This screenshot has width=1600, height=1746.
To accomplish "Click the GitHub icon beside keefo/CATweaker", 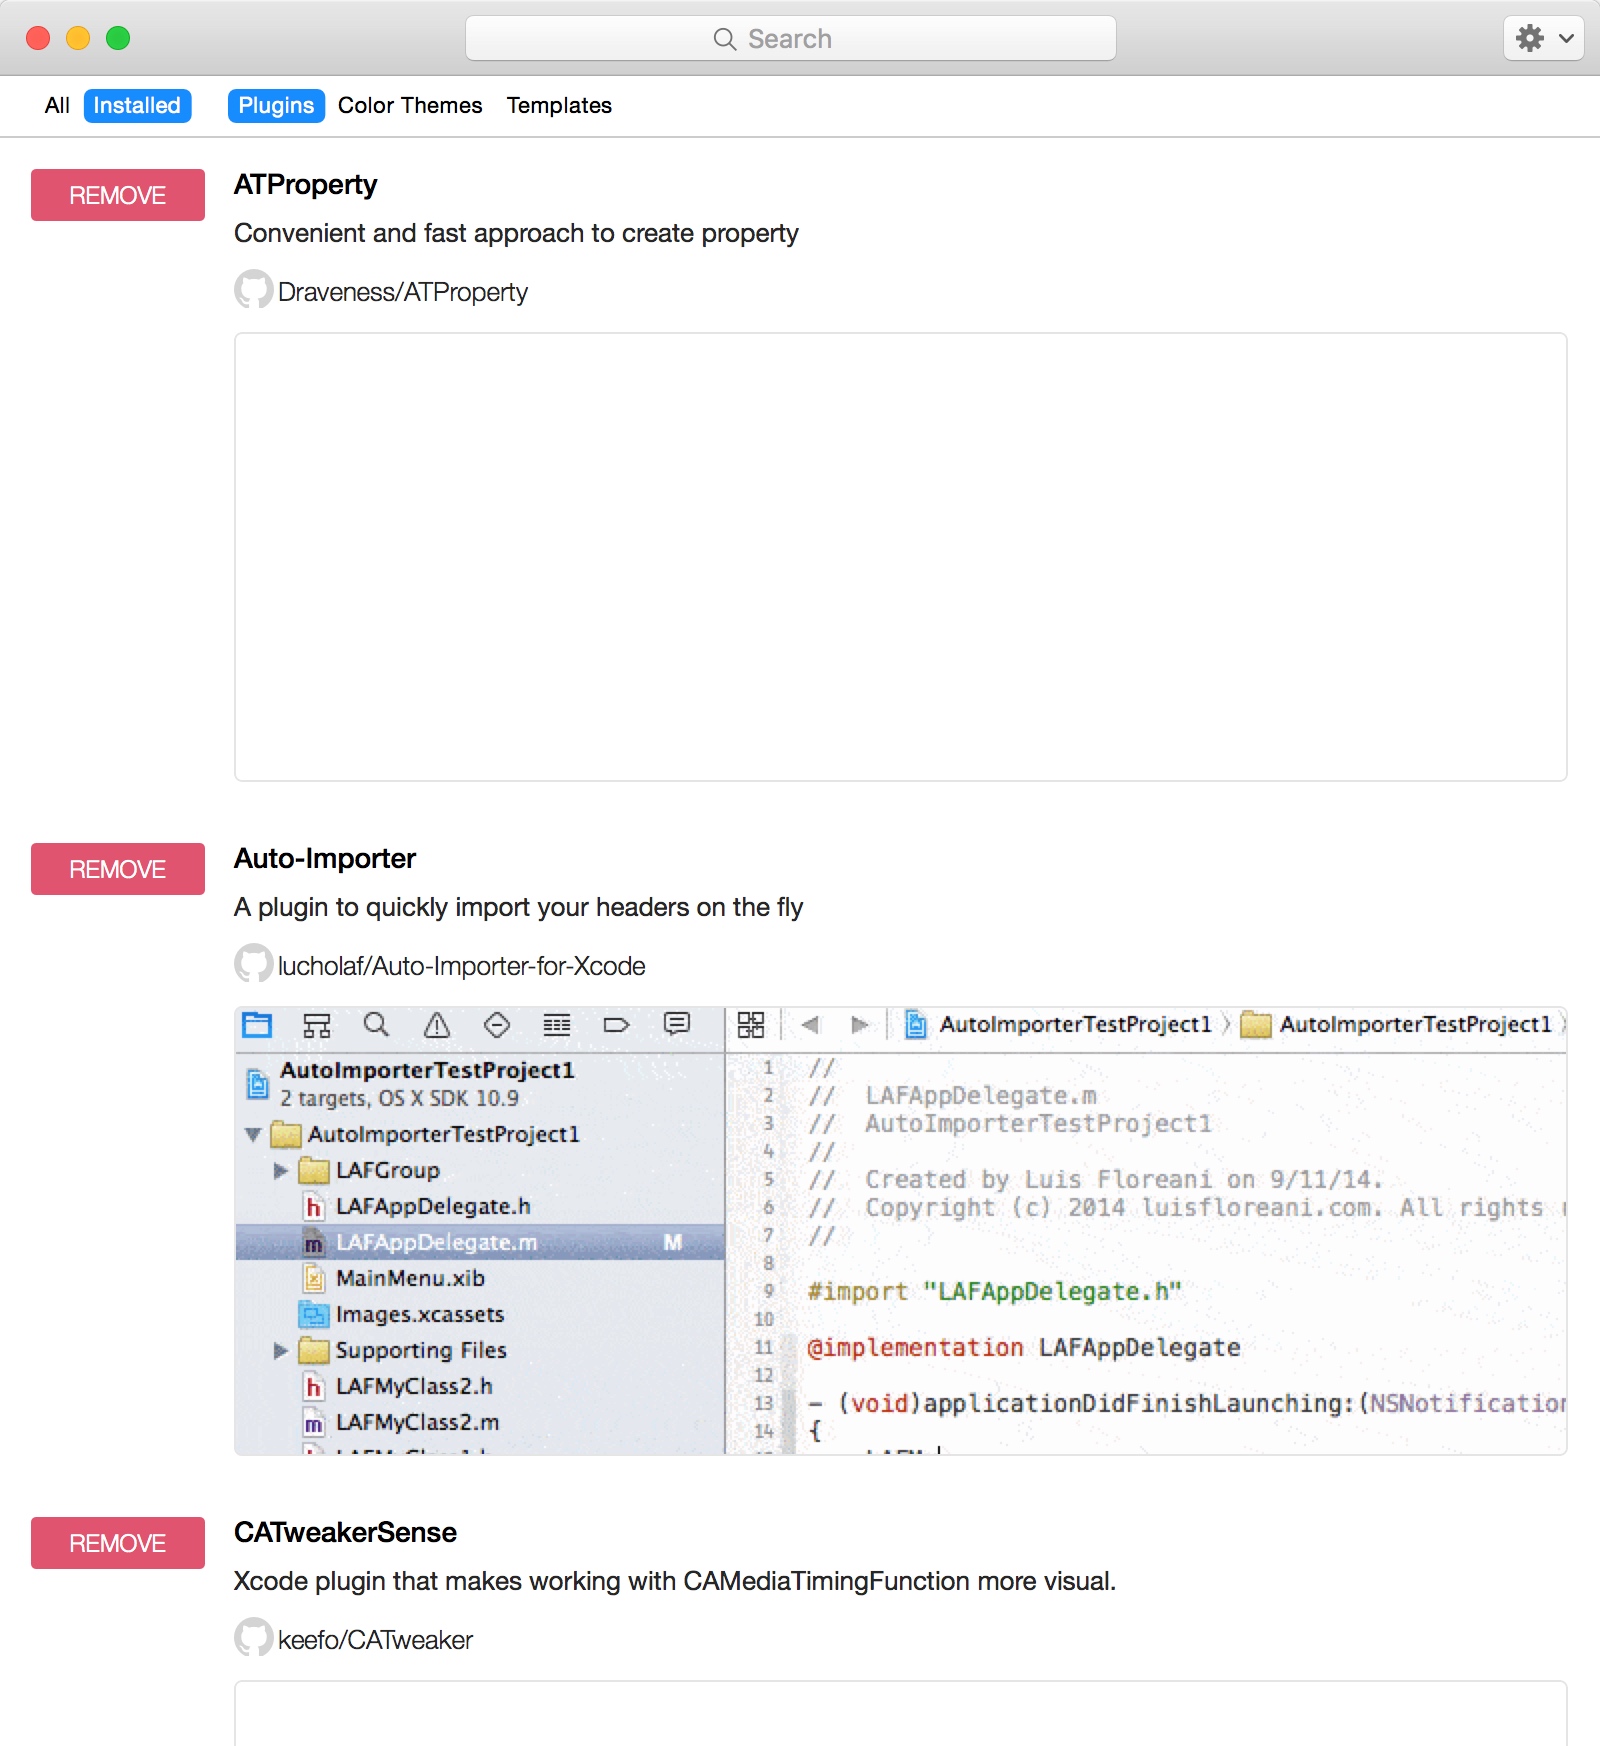I will [253, 1638].
